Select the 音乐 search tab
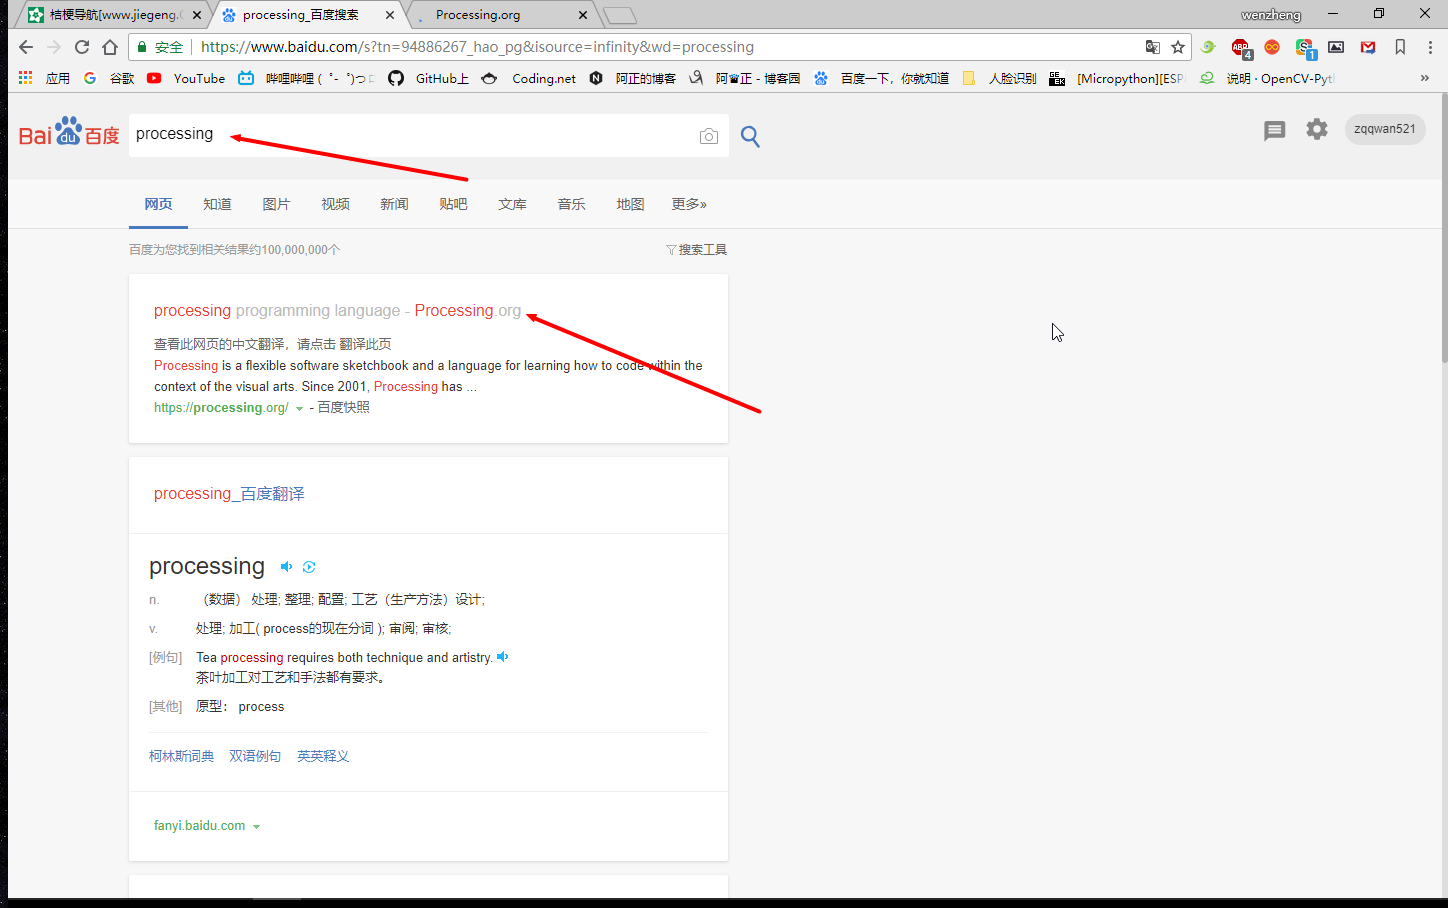This screenshot has height=908, width=1448. 571,204
